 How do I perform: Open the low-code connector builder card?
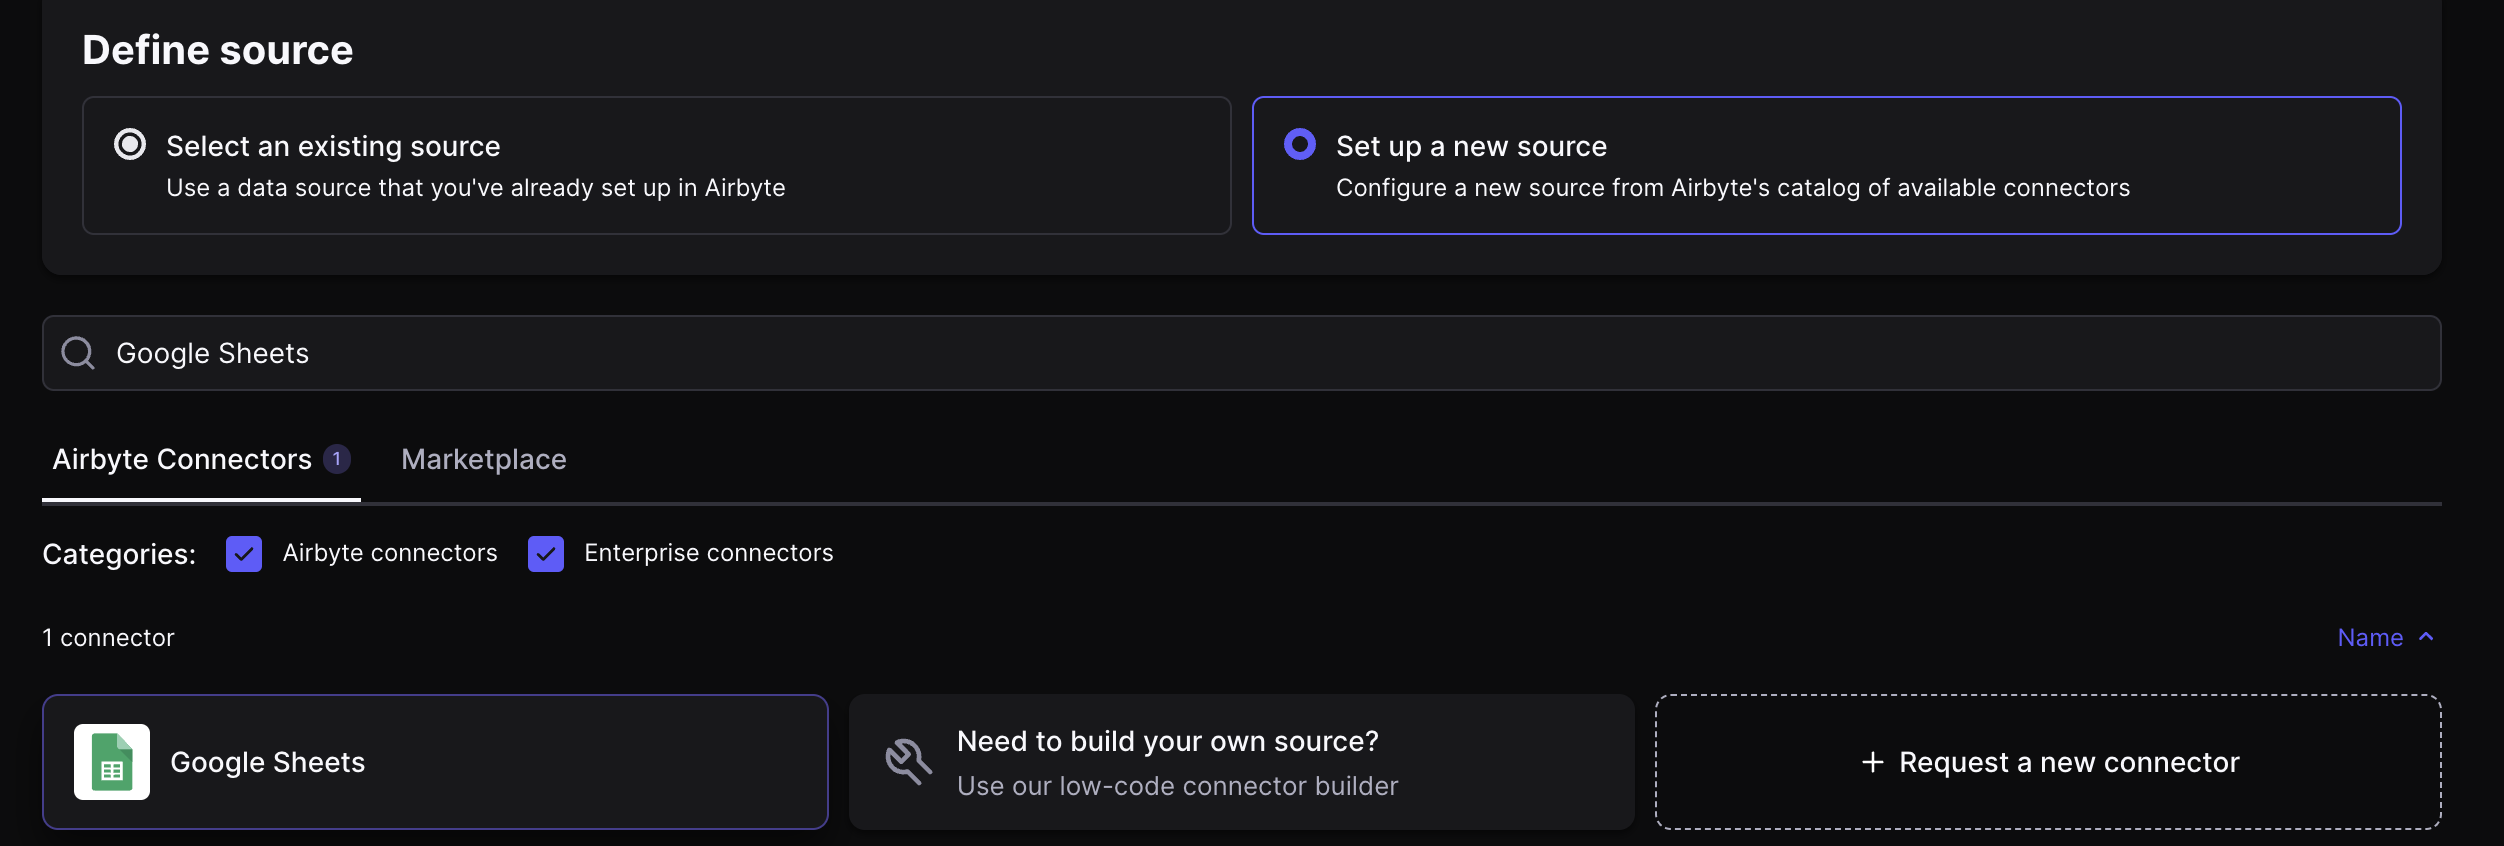(1240, 762)
